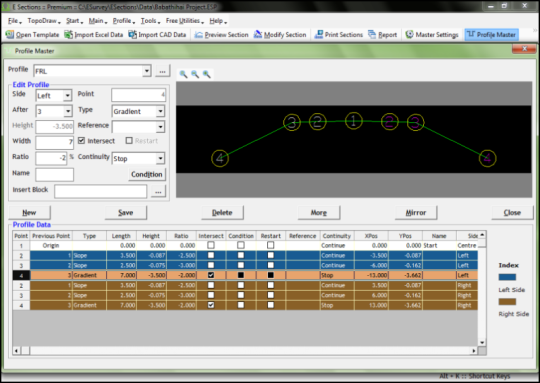540x383 pixels.
Task: Open the After dropdown showing 3
Action: [68, 111]
